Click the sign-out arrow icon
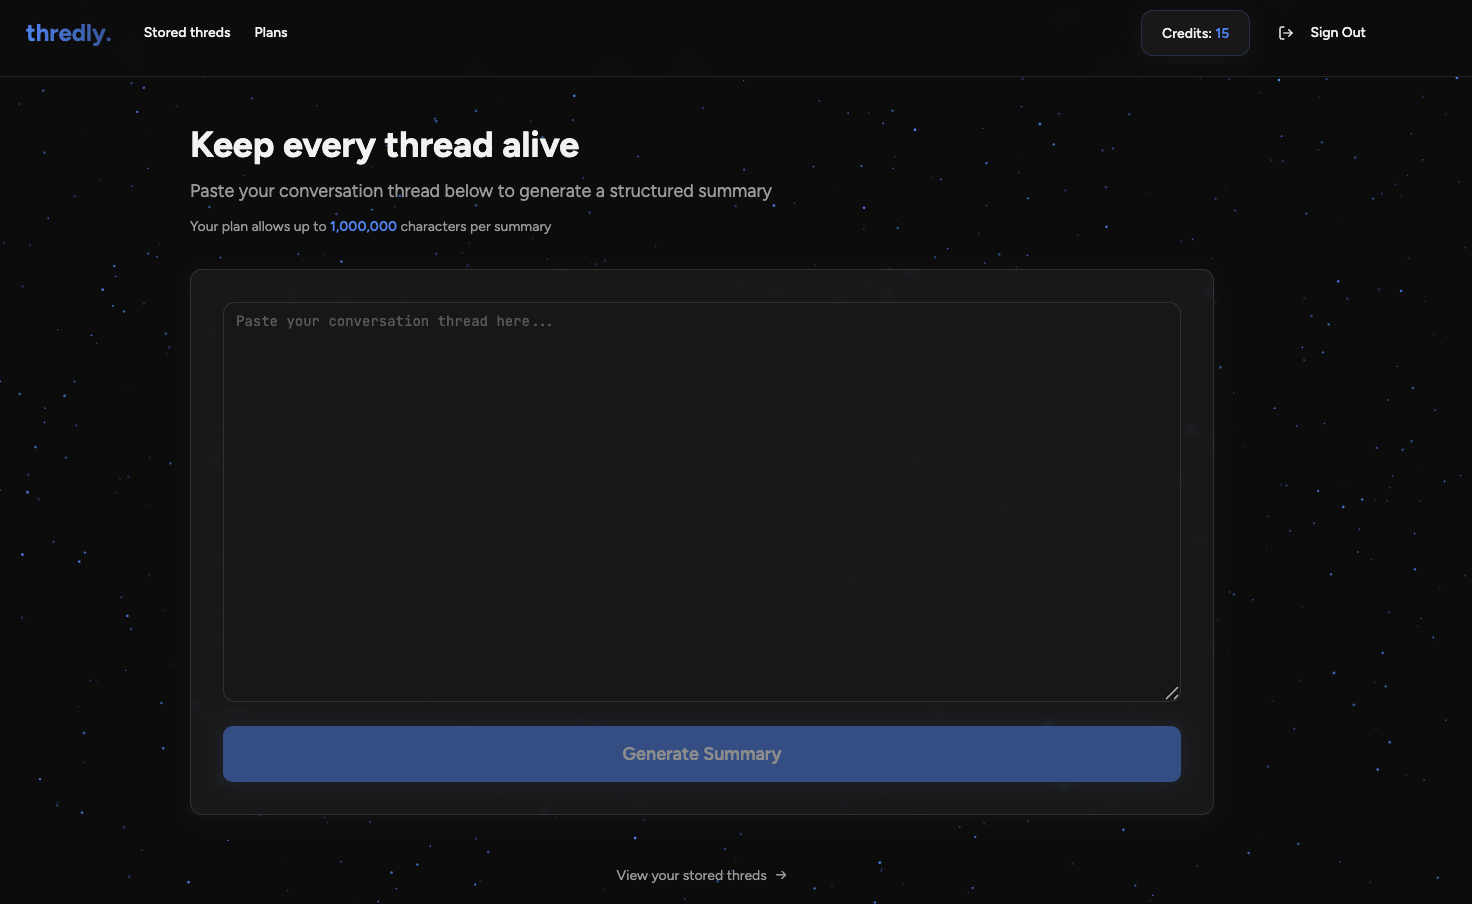1472x904 pixels. (1286, 33)
